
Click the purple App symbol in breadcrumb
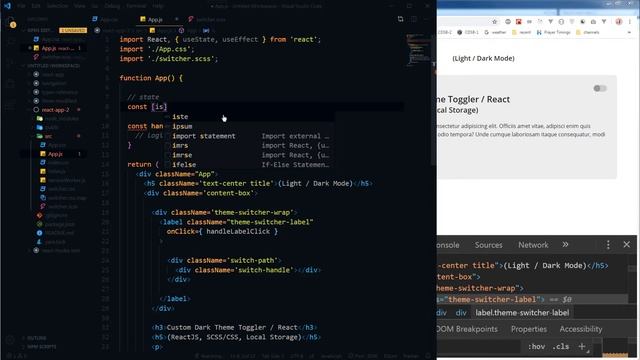coord(181,30)
